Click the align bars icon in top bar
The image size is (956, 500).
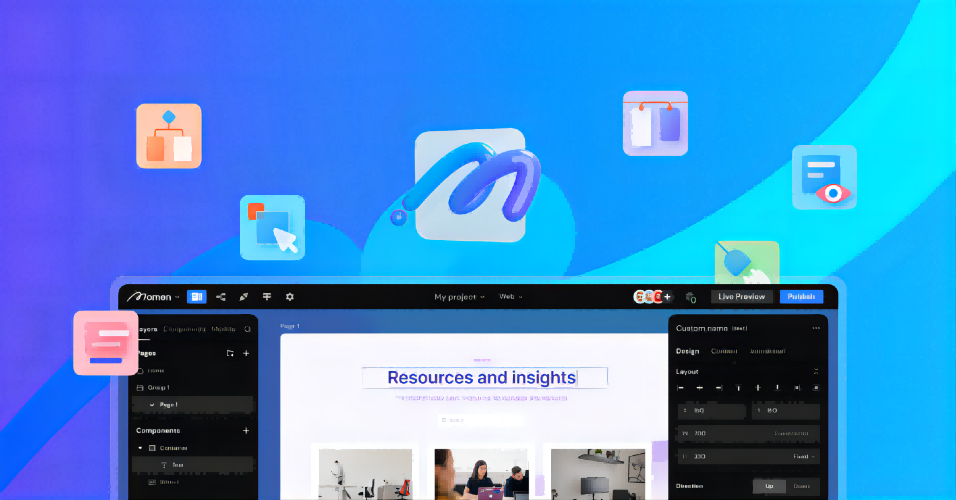tap(266, 297)
